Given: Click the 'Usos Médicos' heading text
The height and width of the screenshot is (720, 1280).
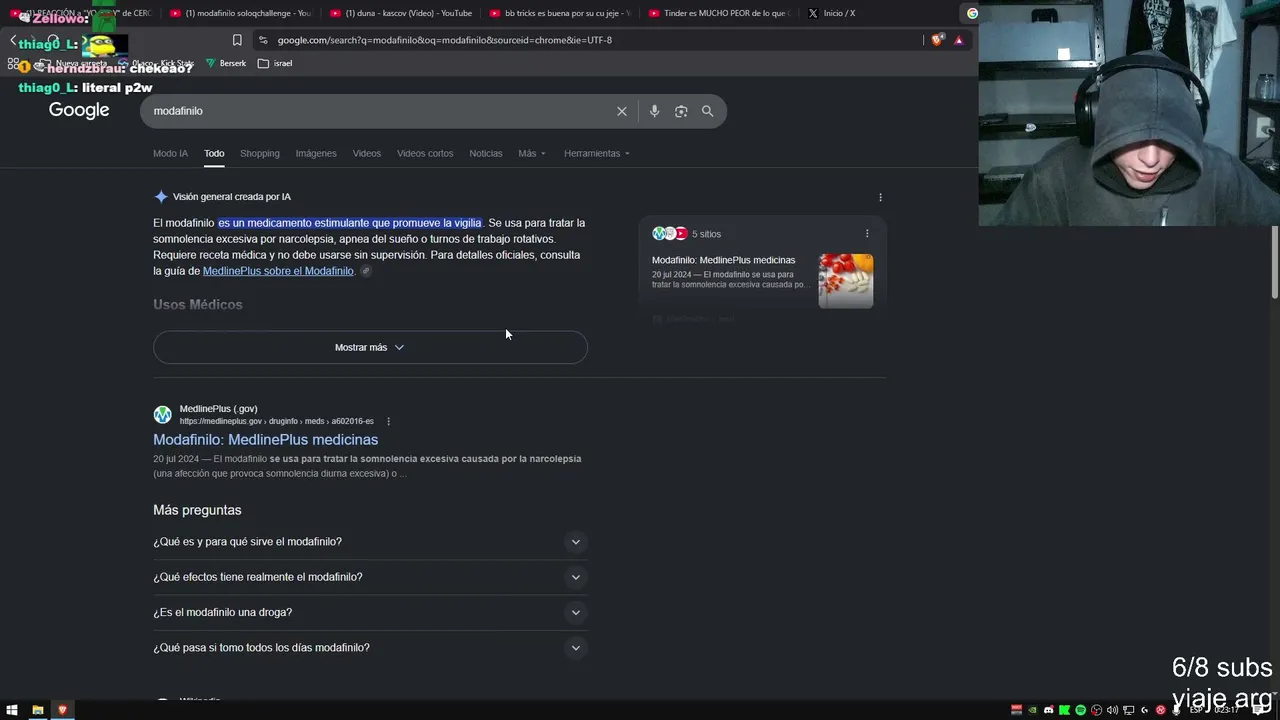Looking at the screenshot, I should [198, 305].
